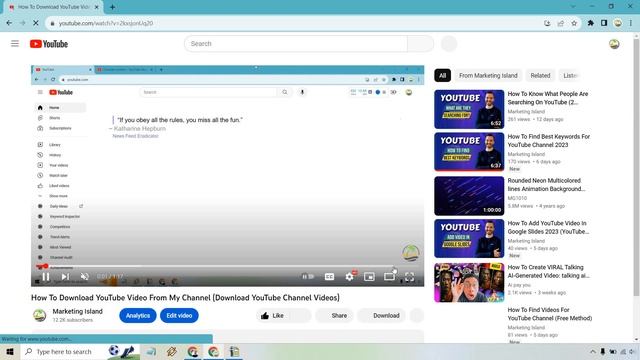The height and width of the screenshot is (360, 640).
Task: Open How To Find Videos For YouTube Channel
Action: click(549, 314)
